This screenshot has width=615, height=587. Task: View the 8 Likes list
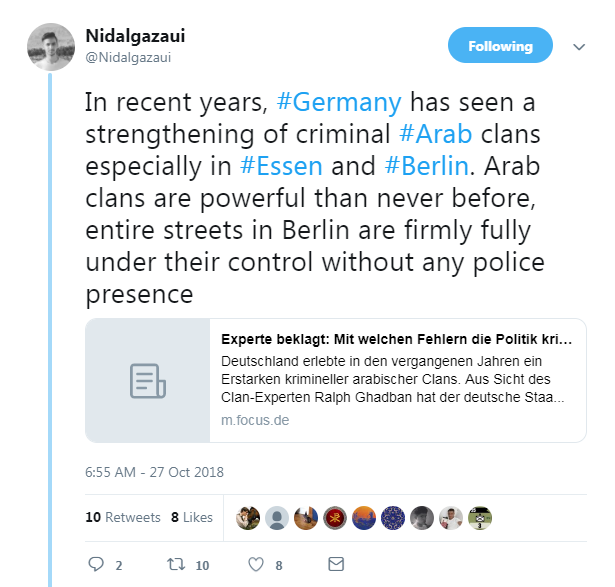click(x=192, y=517)
